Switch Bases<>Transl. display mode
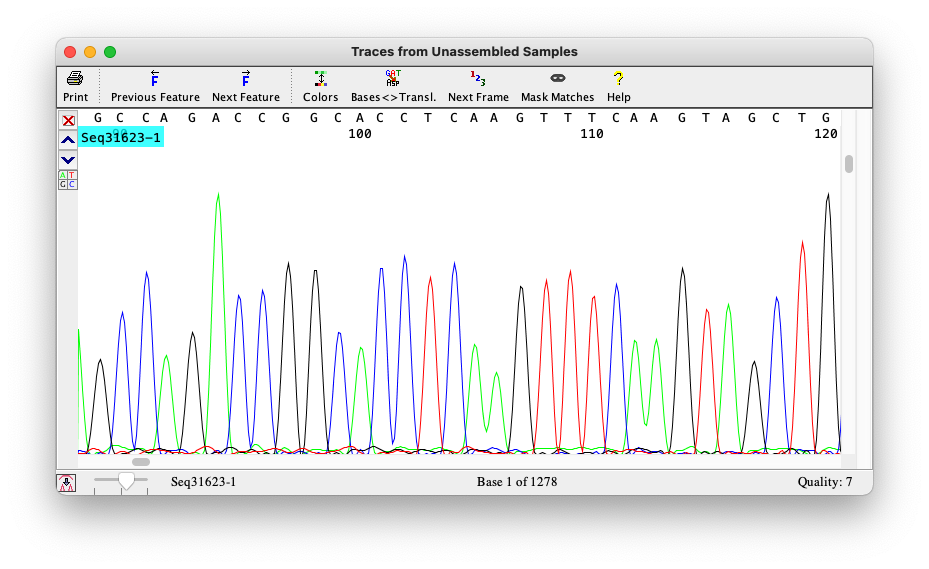The height and width of the screenshot is (569, 929). pos(393,79)
